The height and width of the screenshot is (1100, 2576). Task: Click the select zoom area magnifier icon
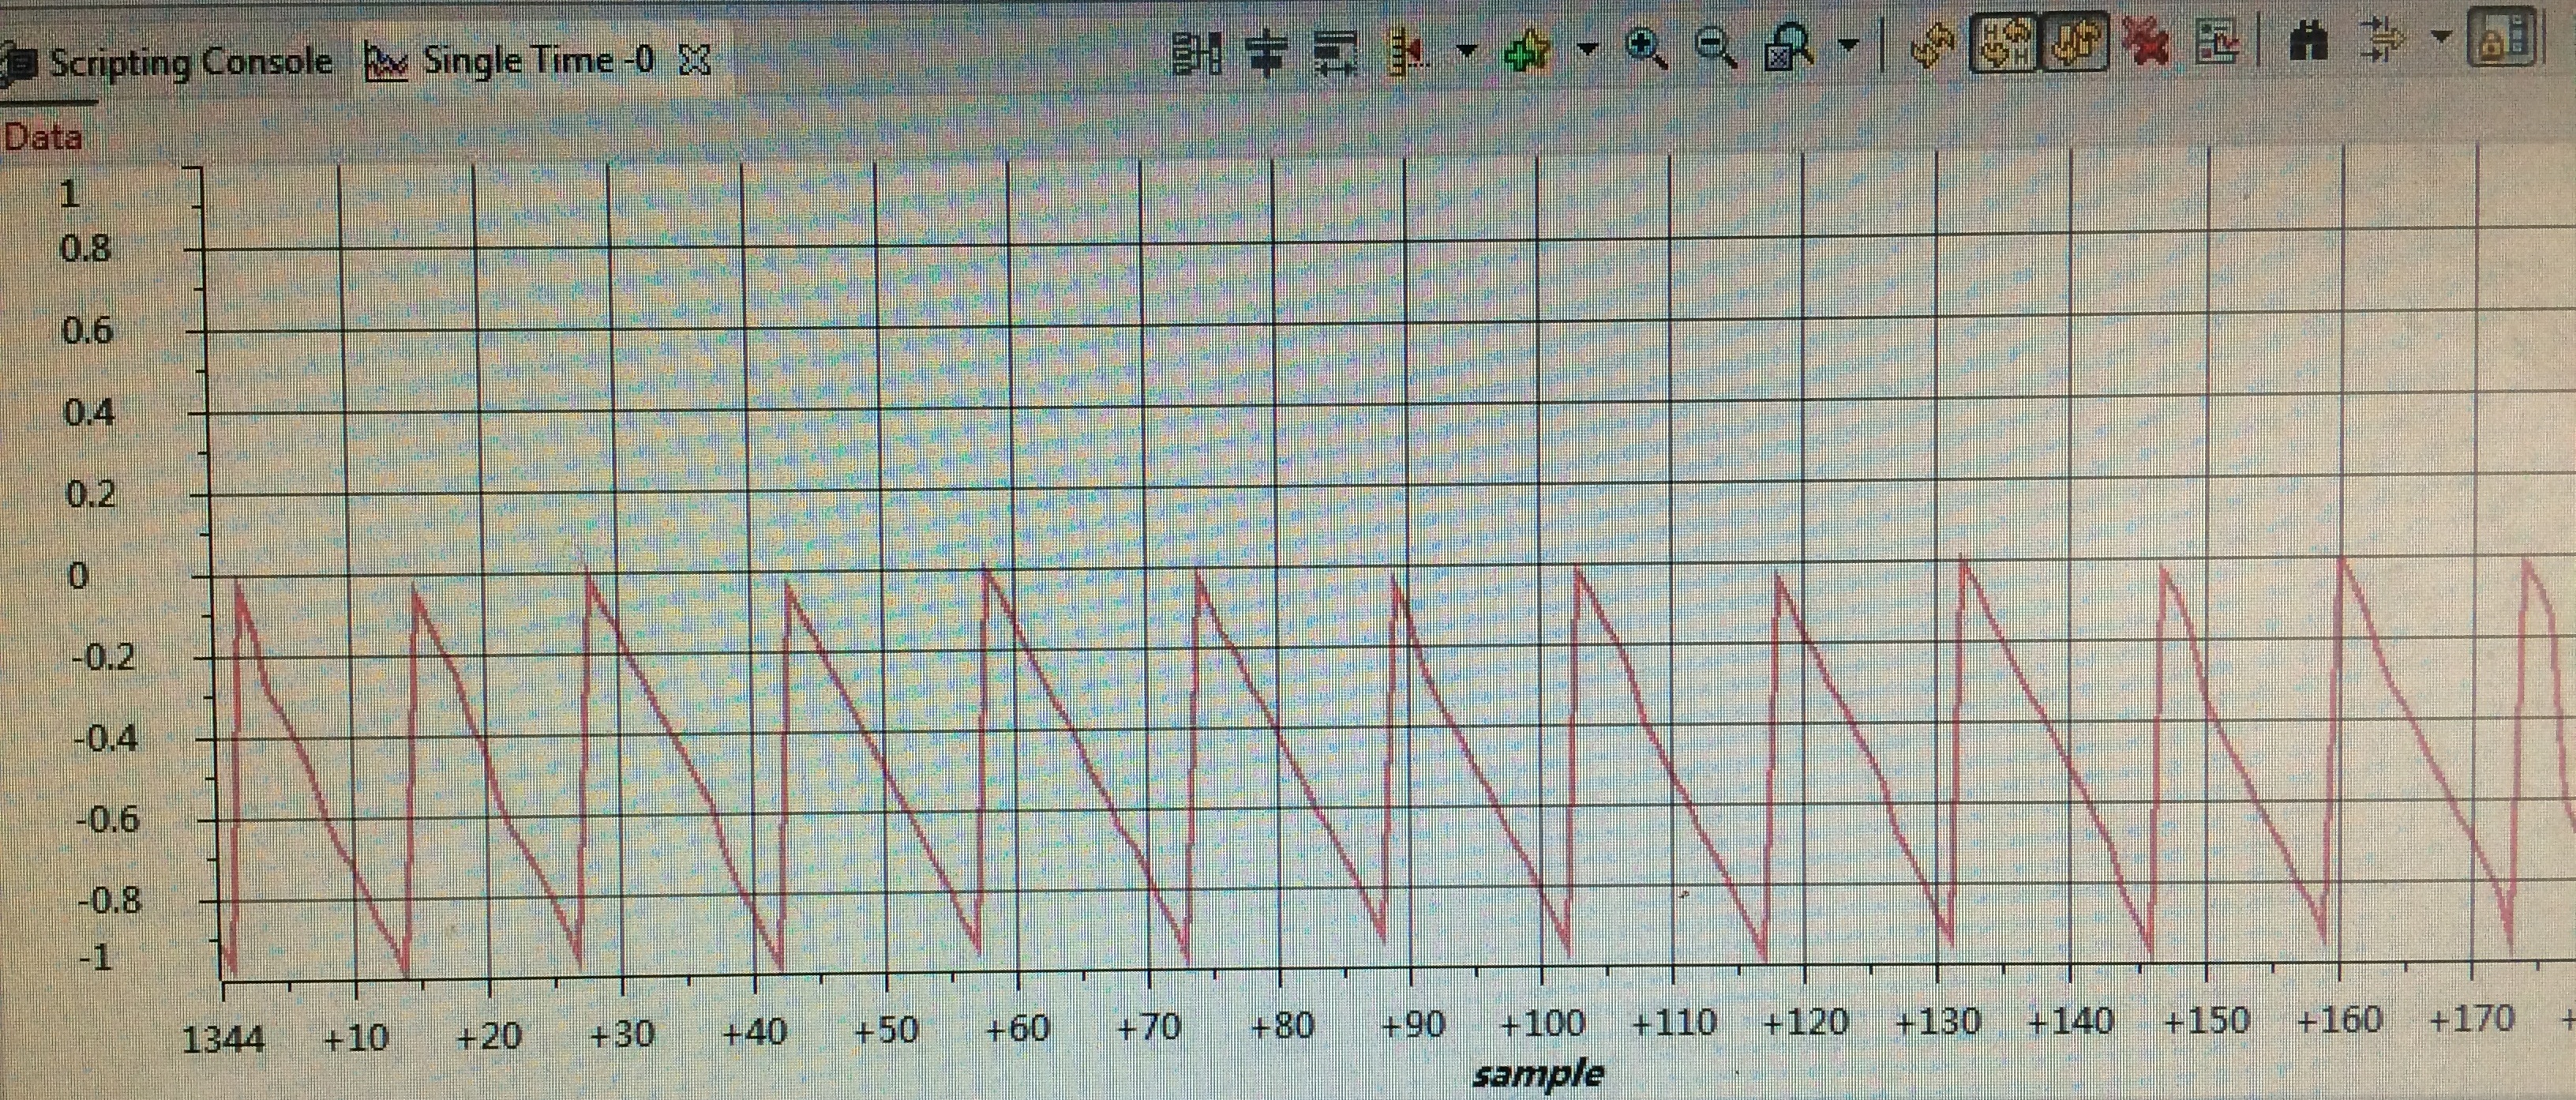pos(1788,48)
